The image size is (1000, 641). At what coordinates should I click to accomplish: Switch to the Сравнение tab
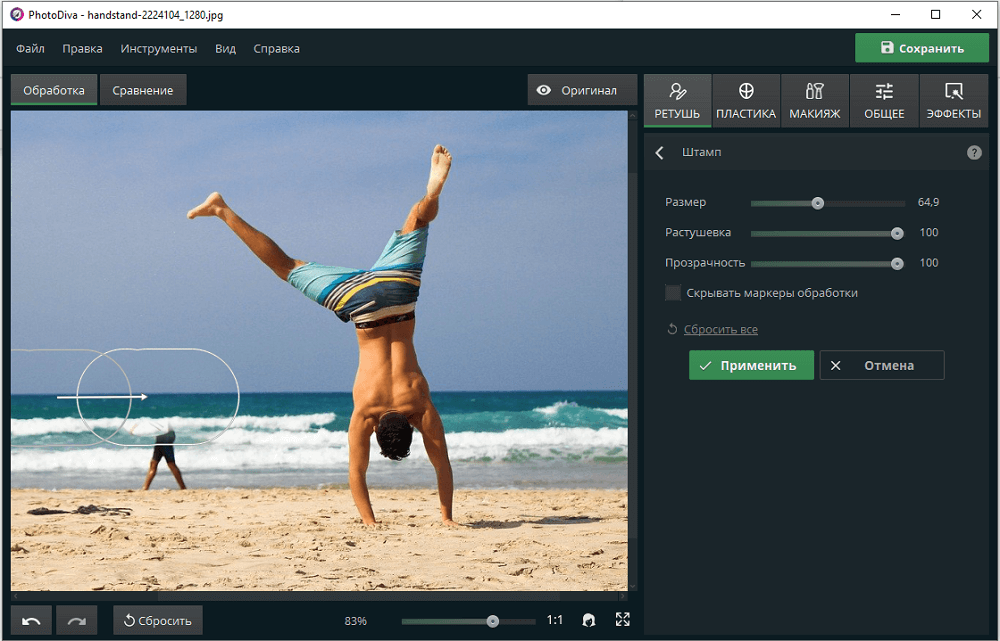click(x=143, y=90)
